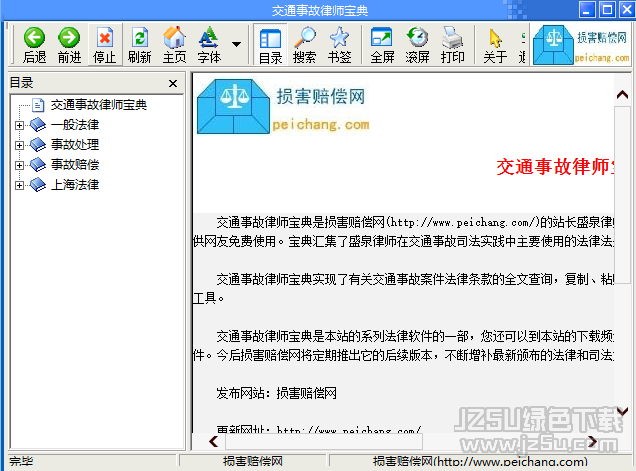Expand the 一般法律 tree node

[19, 125]
